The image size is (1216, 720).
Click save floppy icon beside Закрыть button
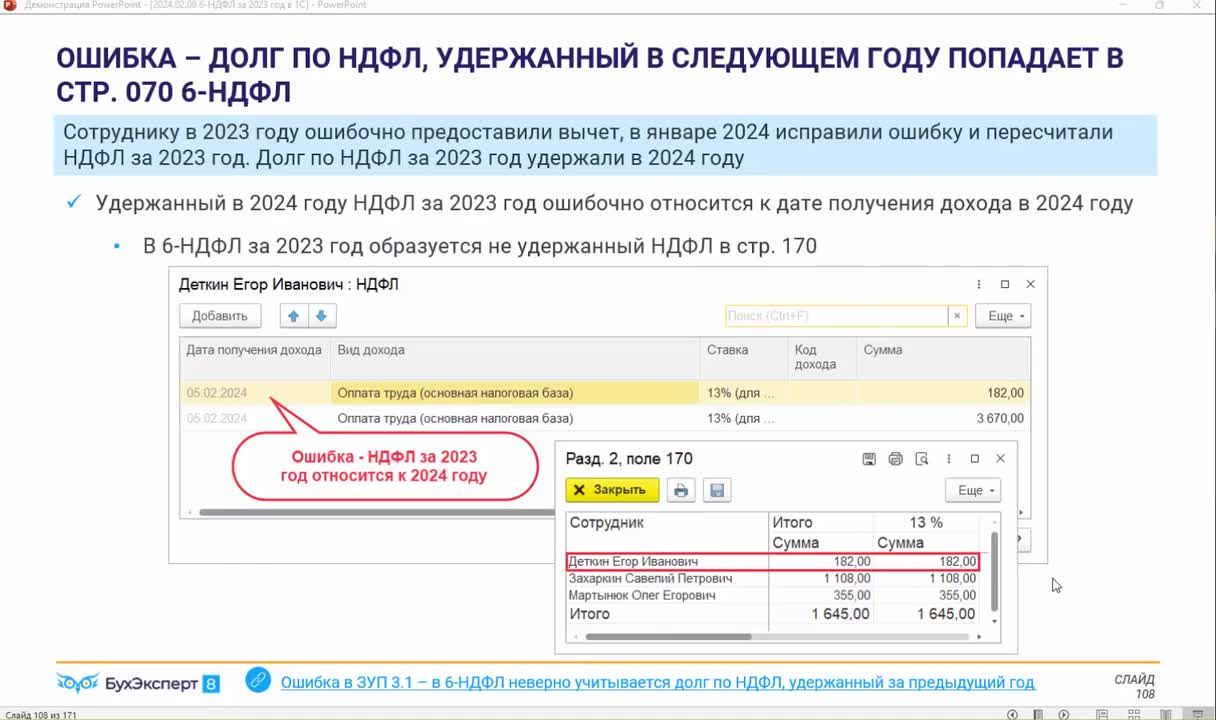coord(717,491)
